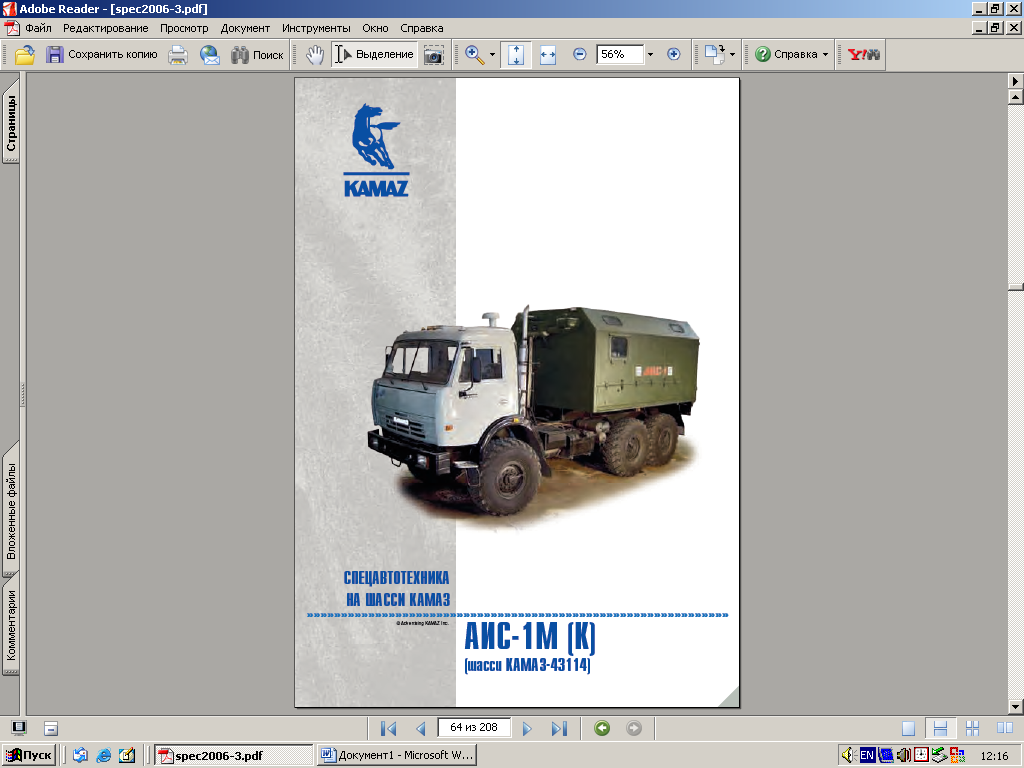Go to the first page
Viewport: 1024px width, 768px height.
(389, 728)
